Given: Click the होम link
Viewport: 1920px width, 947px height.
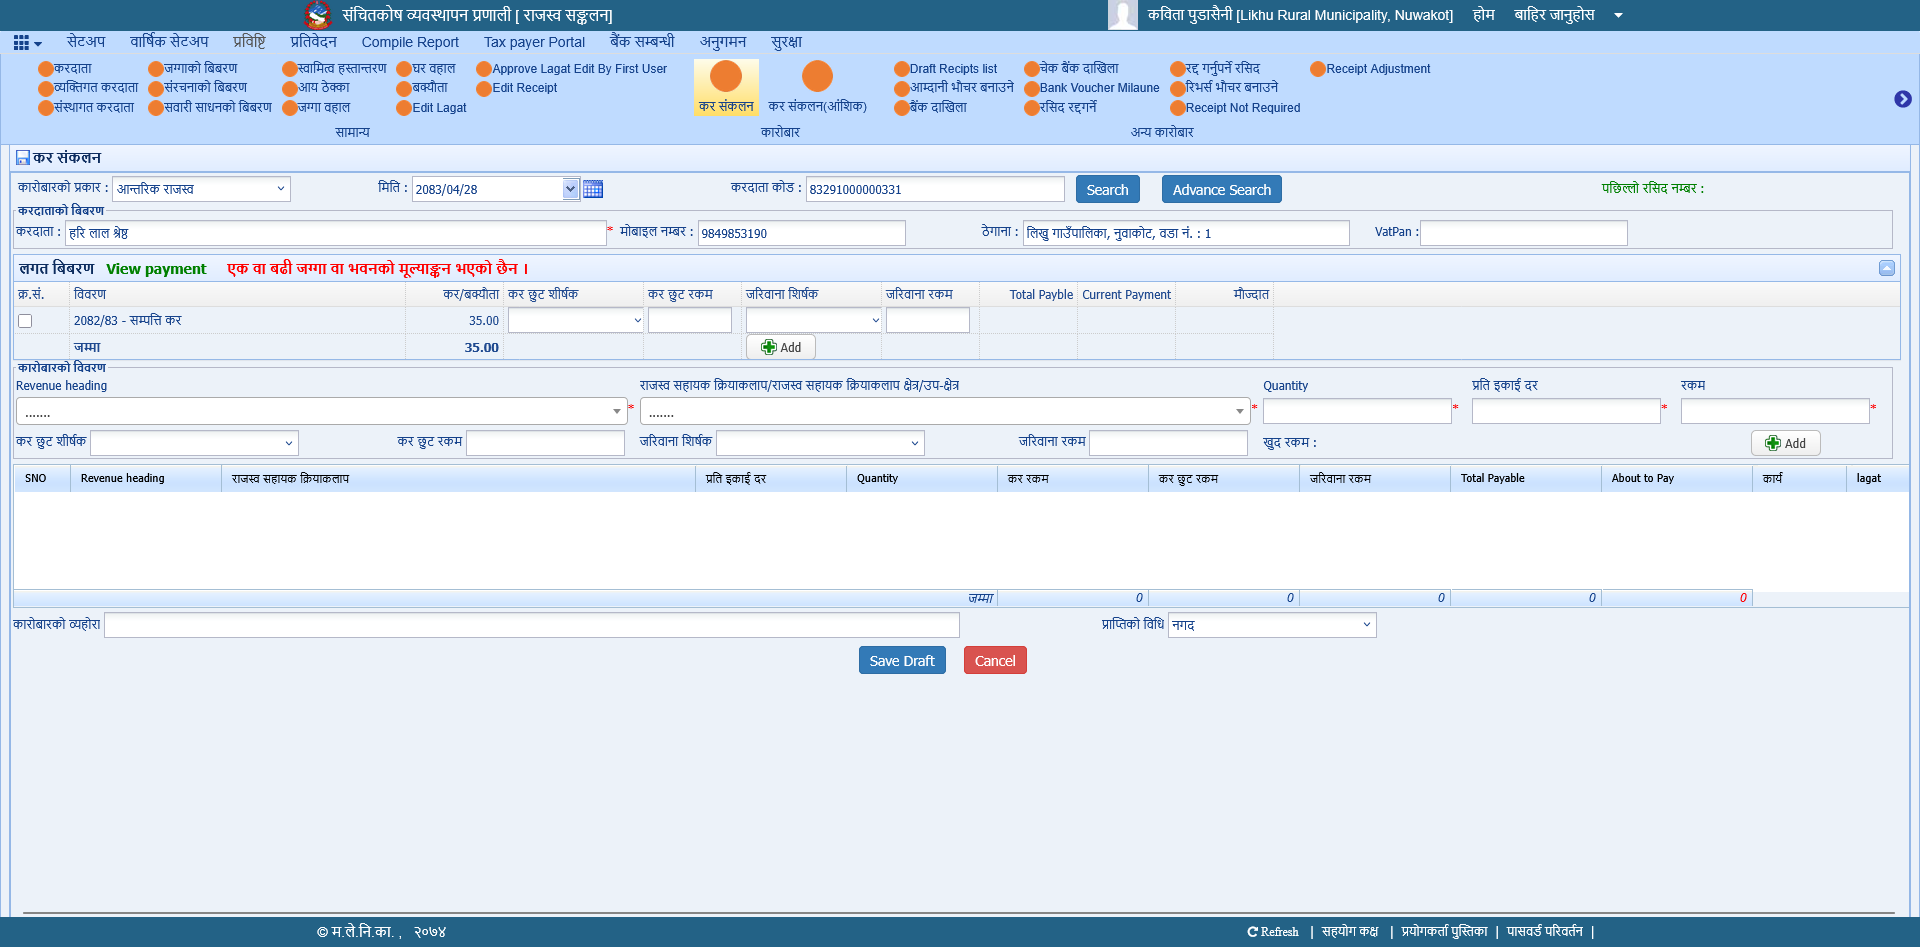Looking at the screenshot, I should tap(1483, 15).
